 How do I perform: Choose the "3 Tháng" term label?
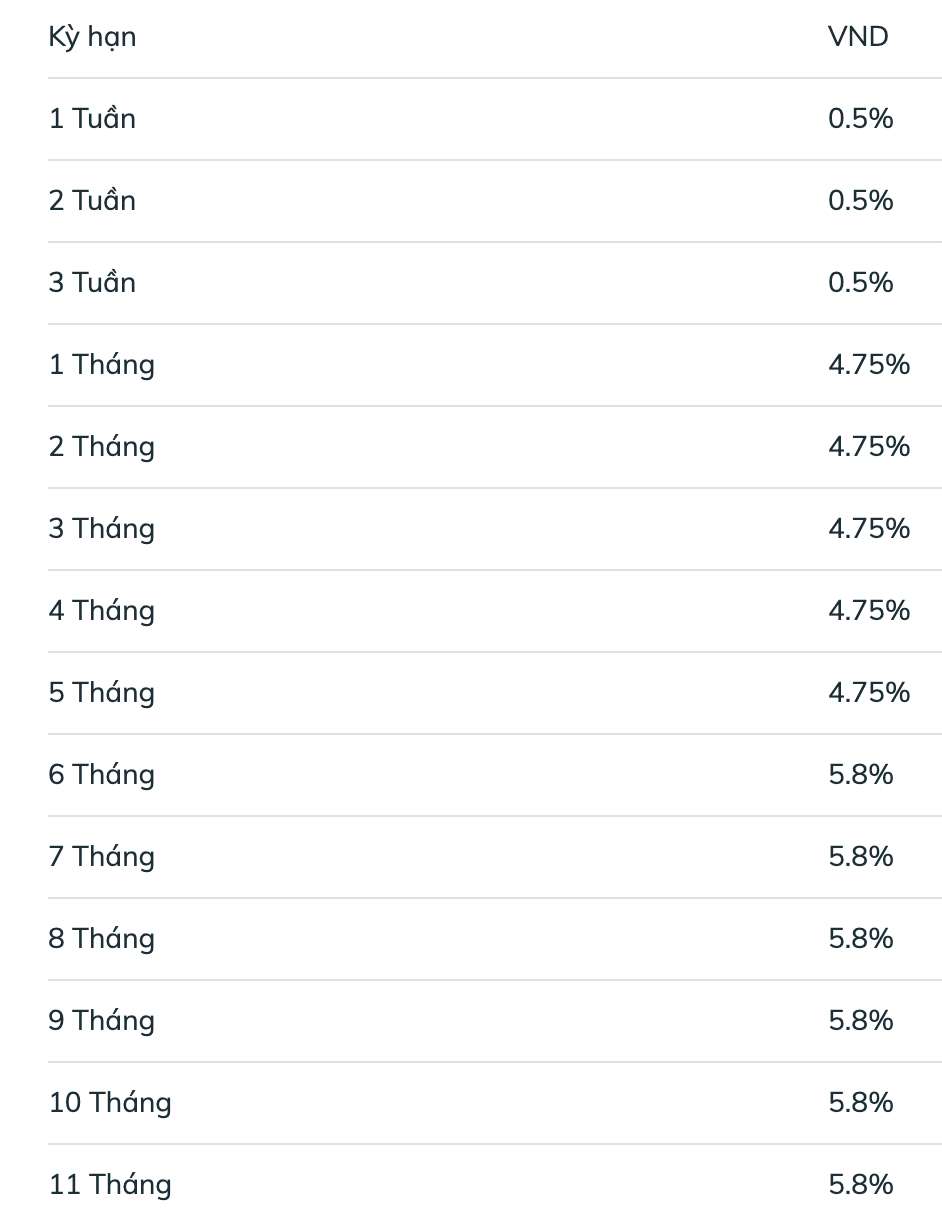pyautogui.click(x=102, y=529)
